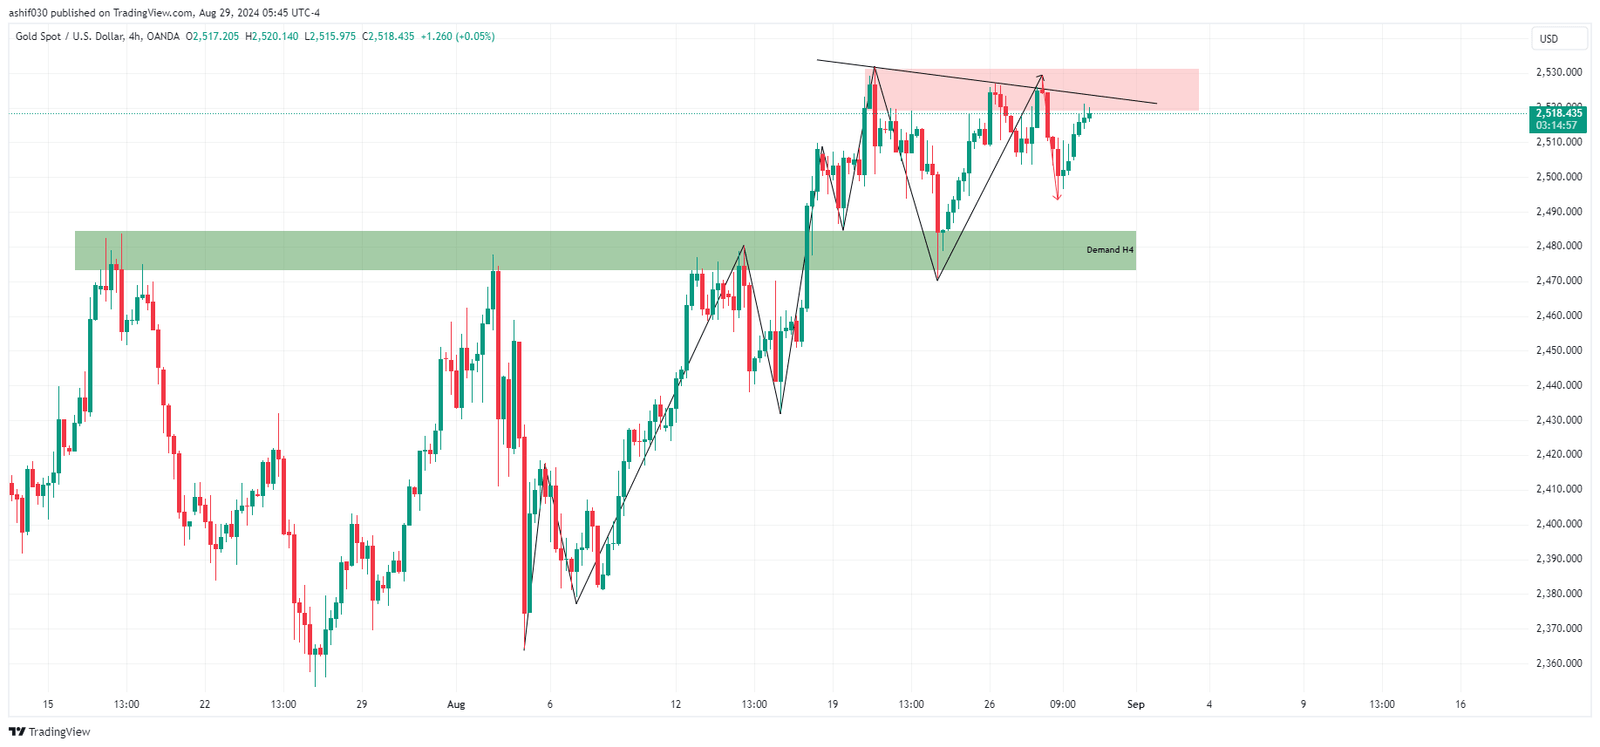1600x747 pixels.
Task: Click the 09:00 time label on time axis
Action: (x=1063, y=705)
